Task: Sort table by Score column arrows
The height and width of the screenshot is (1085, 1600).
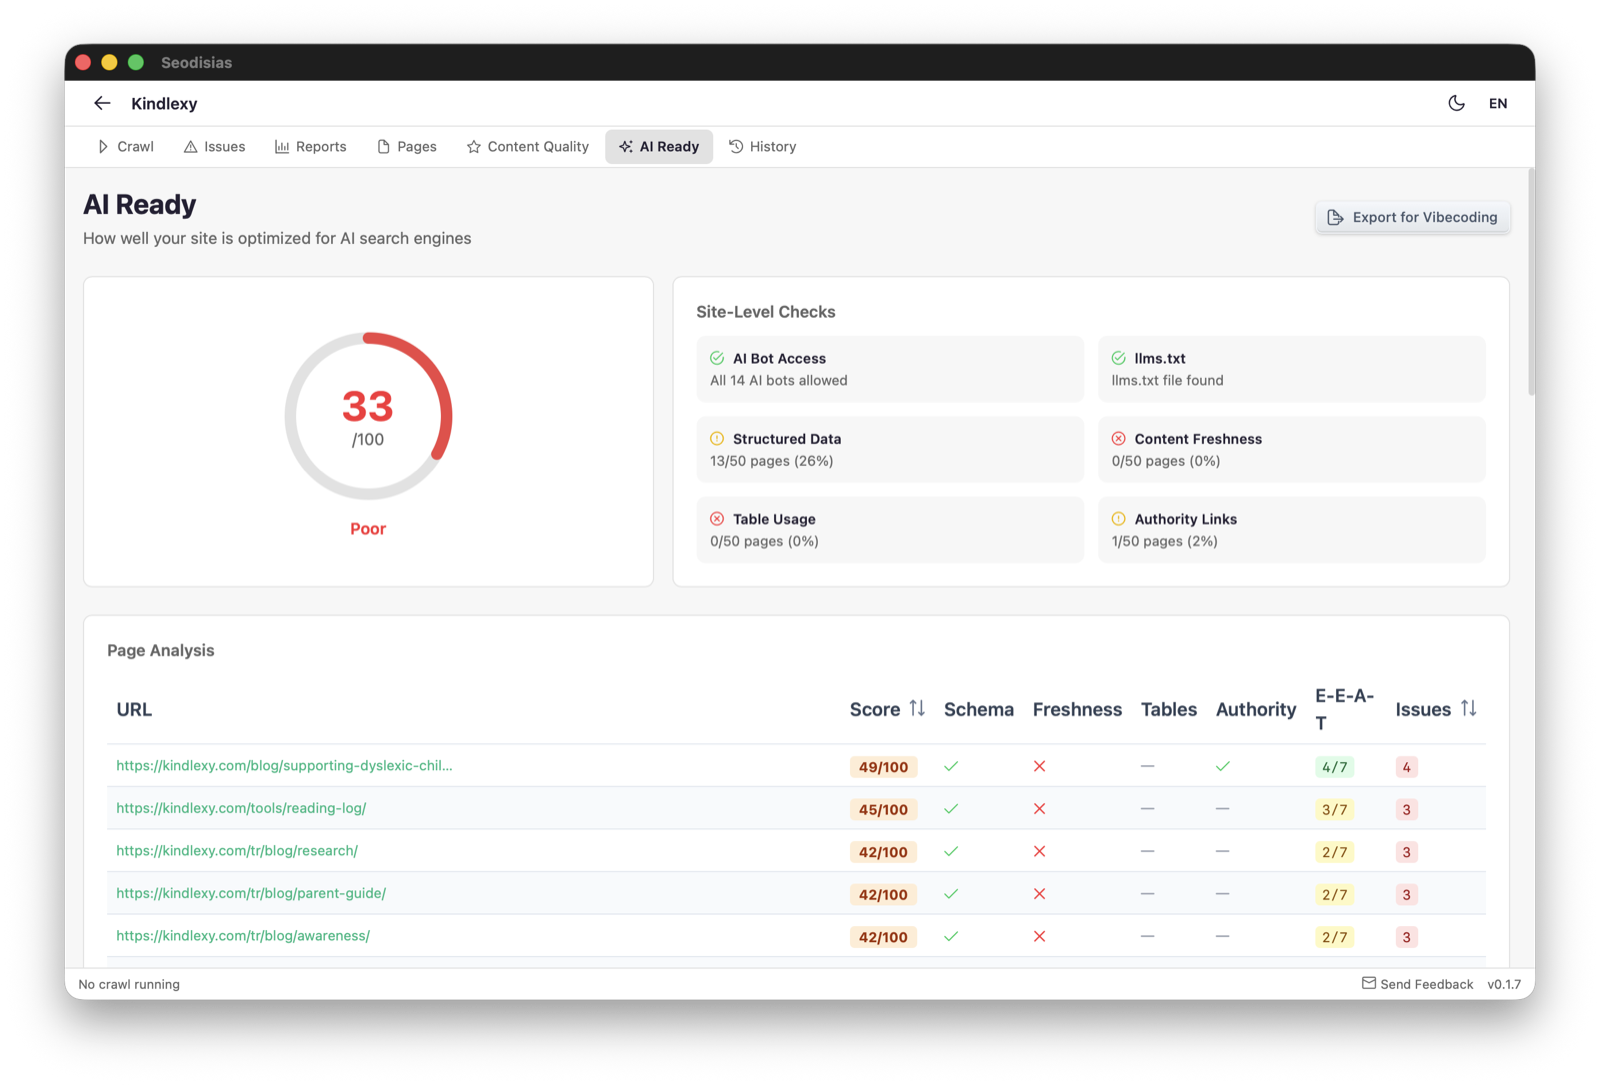Action: tap(917, 709)
